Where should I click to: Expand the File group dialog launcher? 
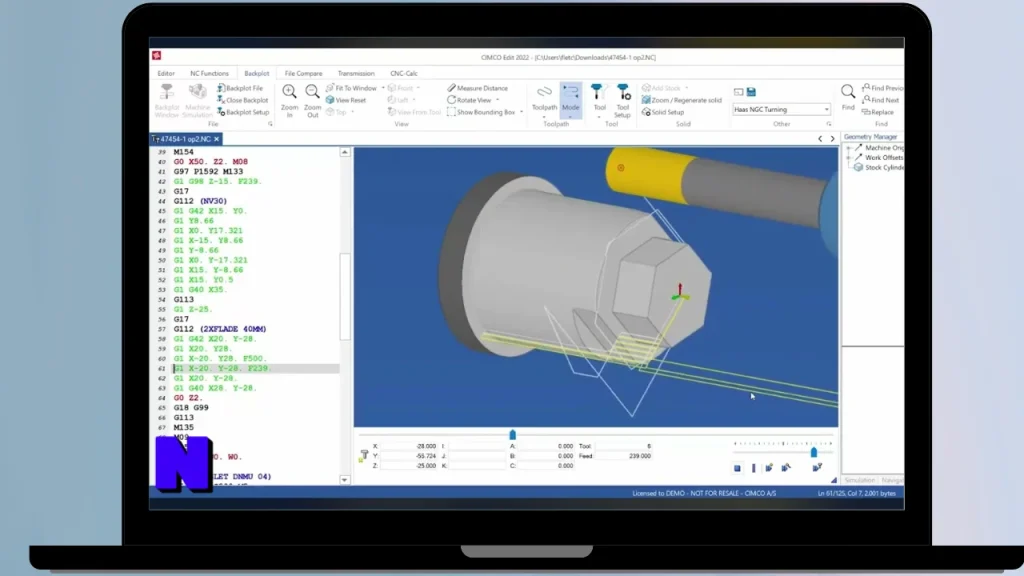(x=270, y=124)
